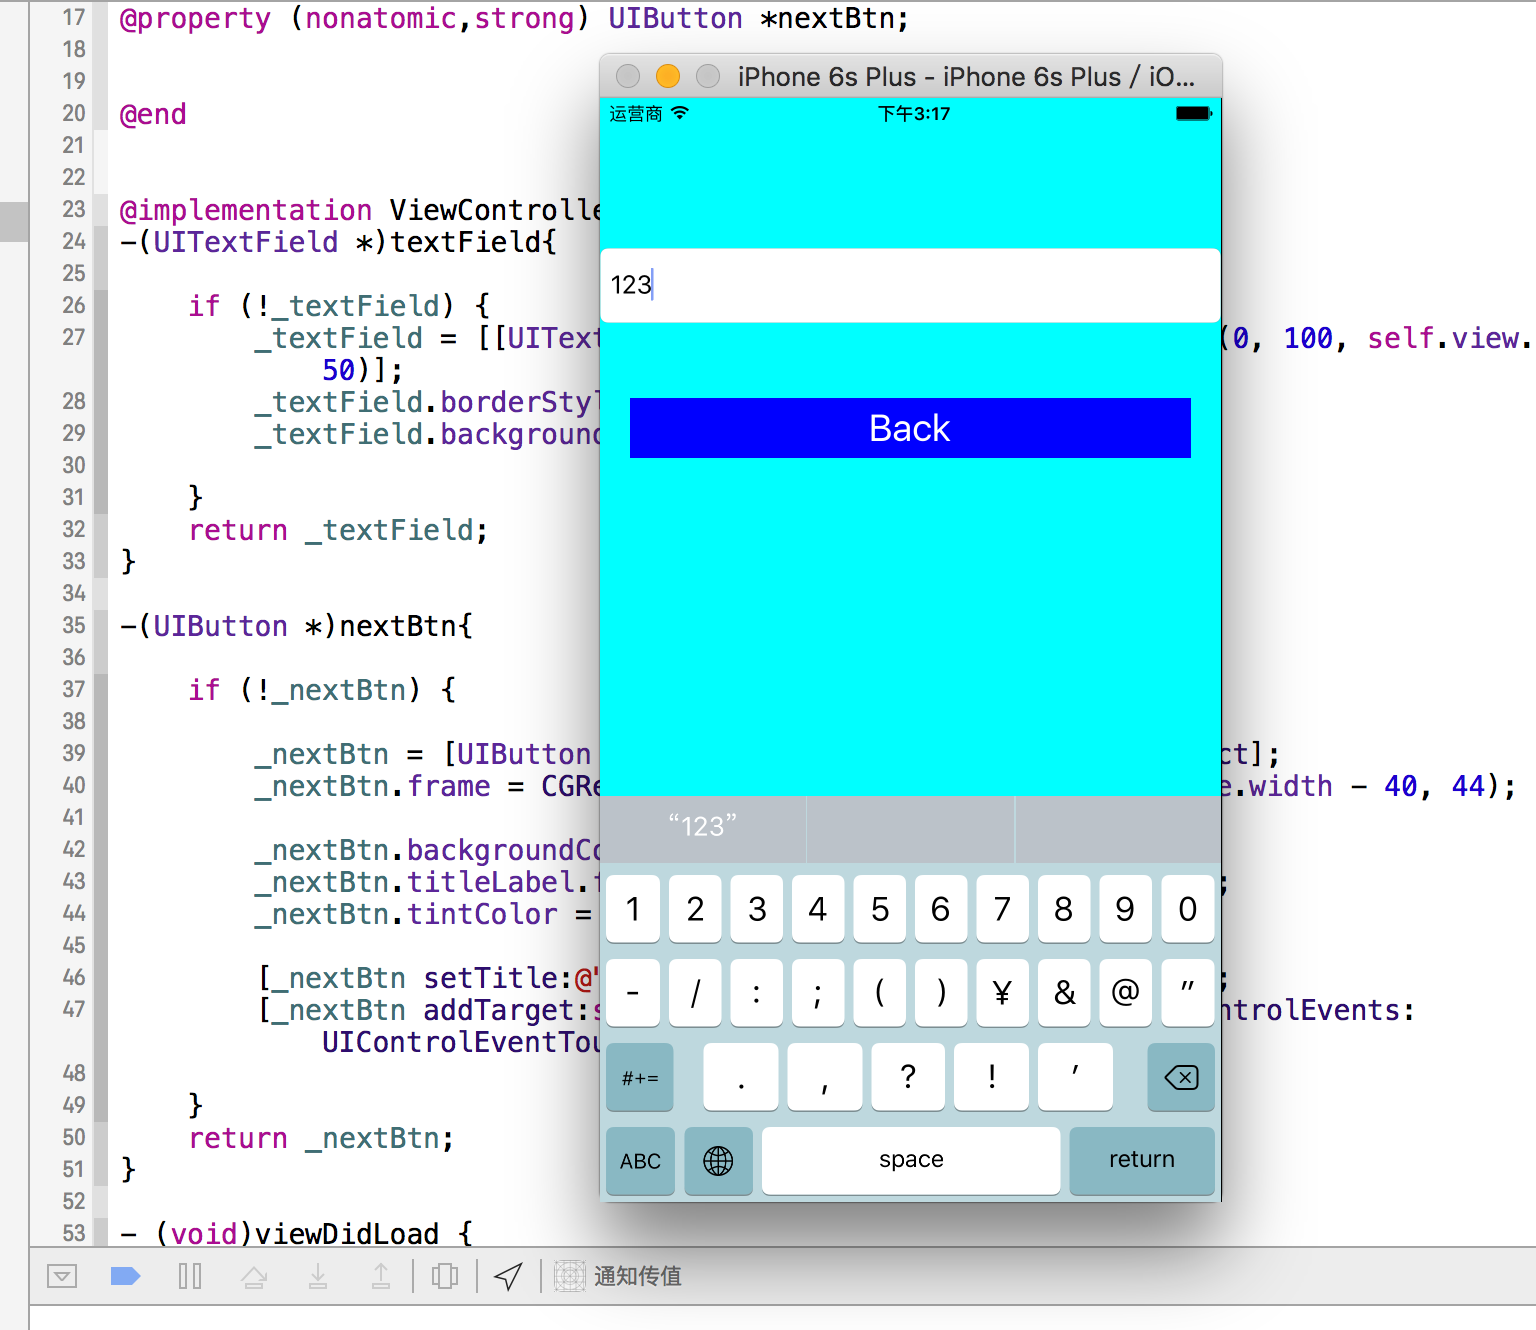Tap the colon key on keyboard
1536x1330 pixels.
tap(757, 993)
